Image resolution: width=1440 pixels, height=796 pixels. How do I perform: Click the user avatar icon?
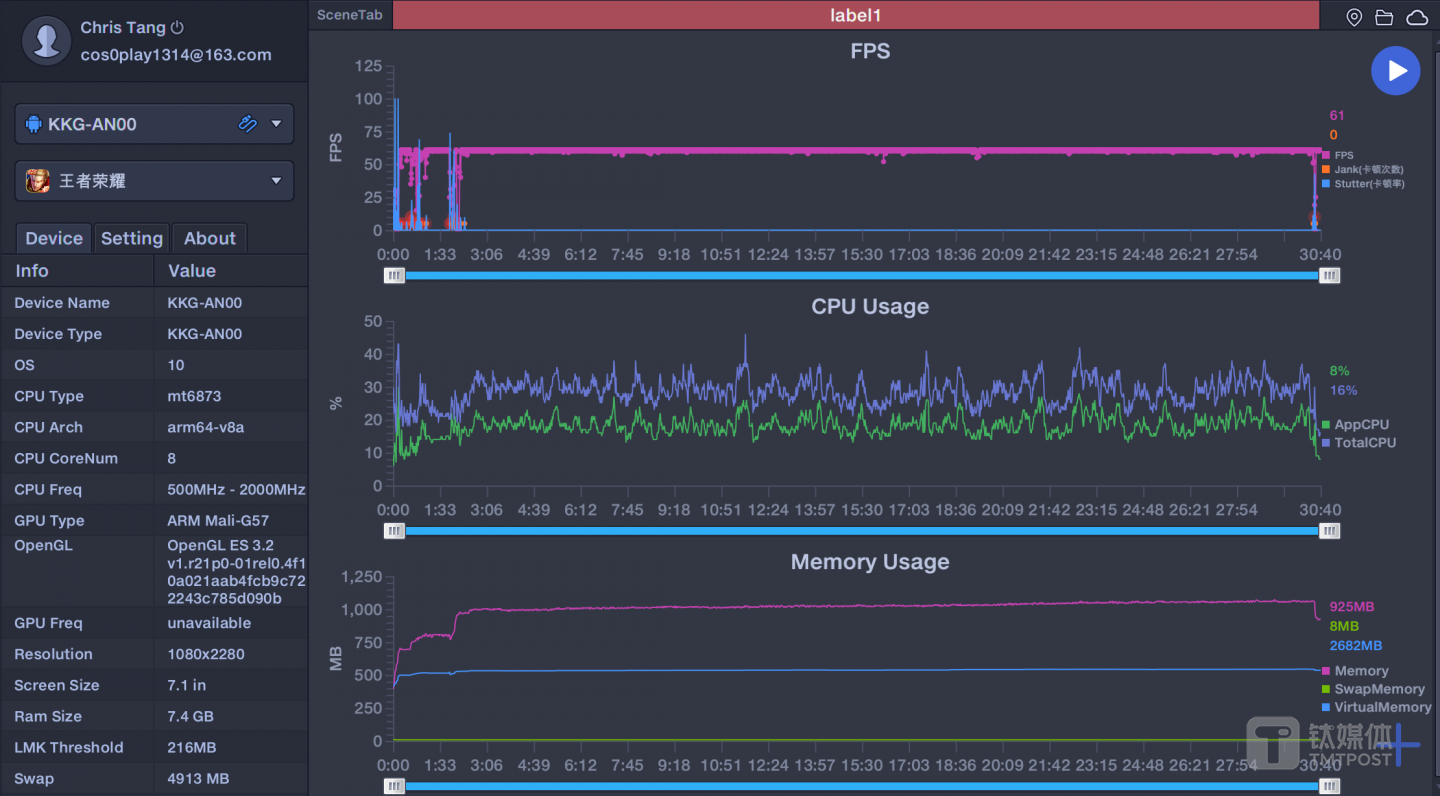46,41
